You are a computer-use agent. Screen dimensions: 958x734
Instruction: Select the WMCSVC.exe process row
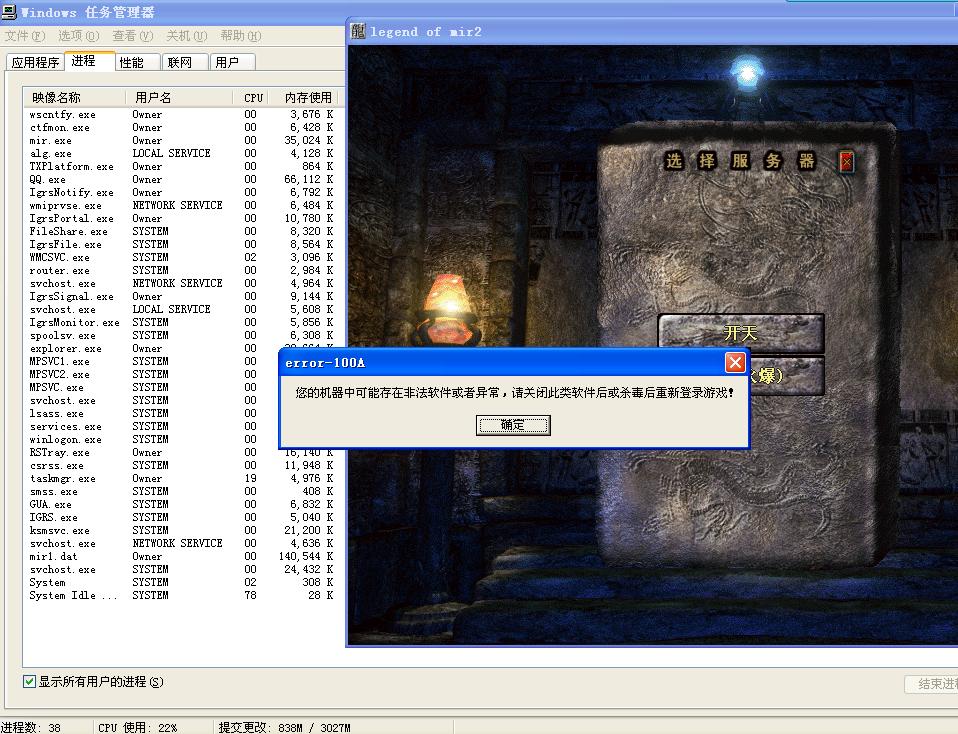pyautogui.click(x=181, y=257)
